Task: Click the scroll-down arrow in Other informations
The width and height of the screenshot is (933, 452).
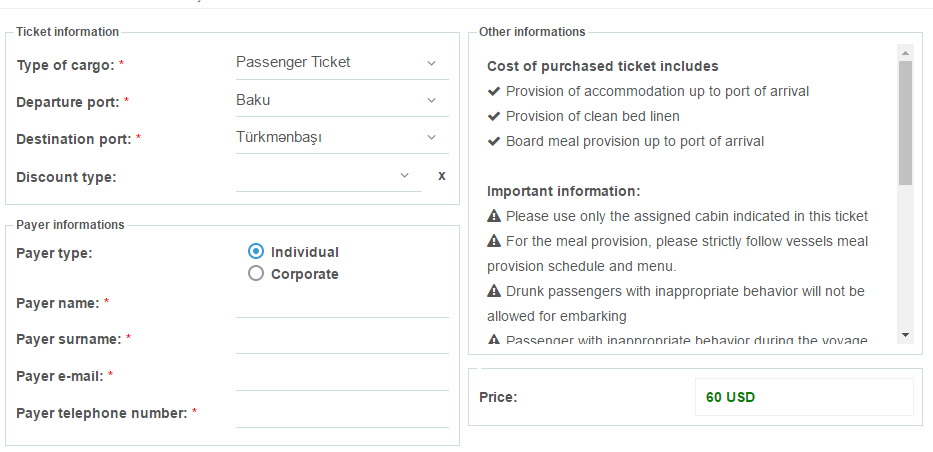Action: [905, 335]
